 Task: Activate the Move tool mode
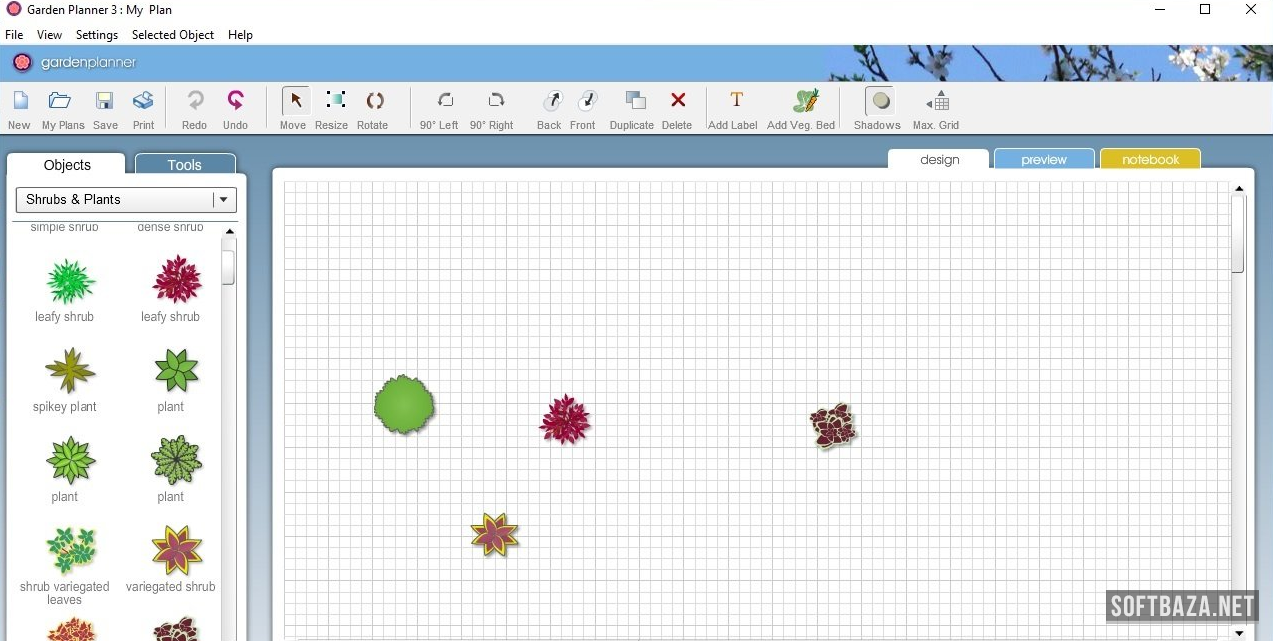[x=295, y=101]
